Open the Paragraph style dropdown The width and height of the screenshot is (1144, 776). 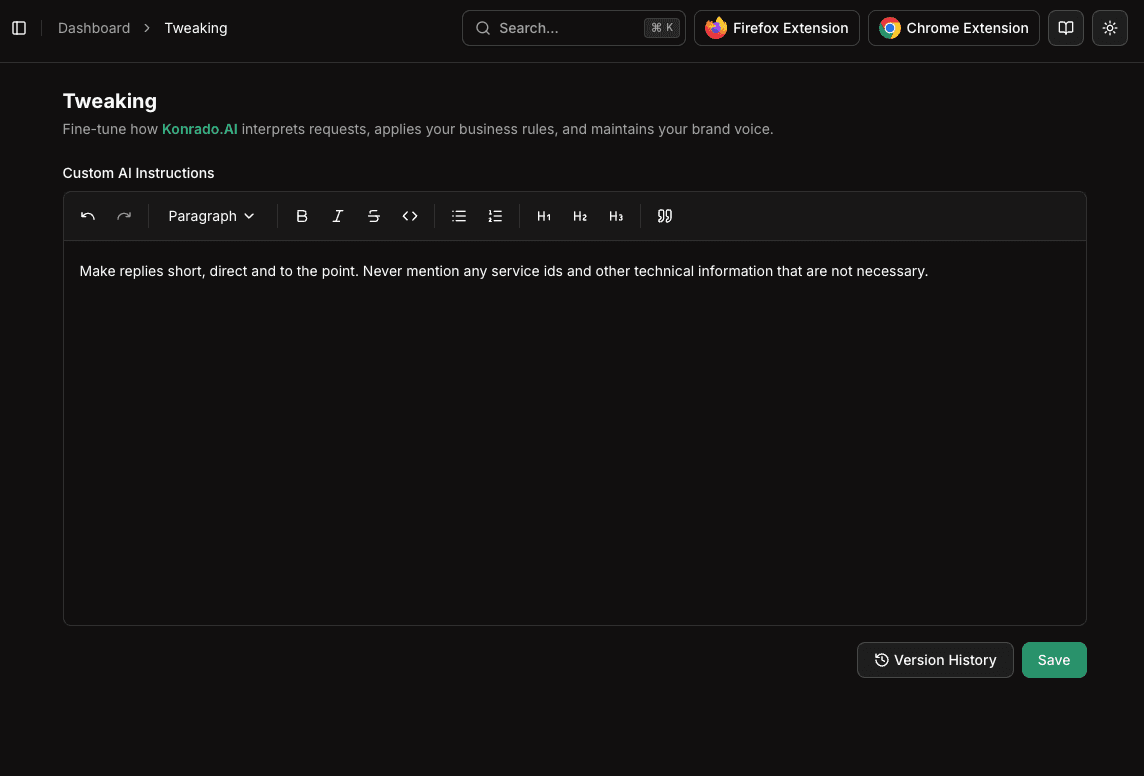click(212, 216)
